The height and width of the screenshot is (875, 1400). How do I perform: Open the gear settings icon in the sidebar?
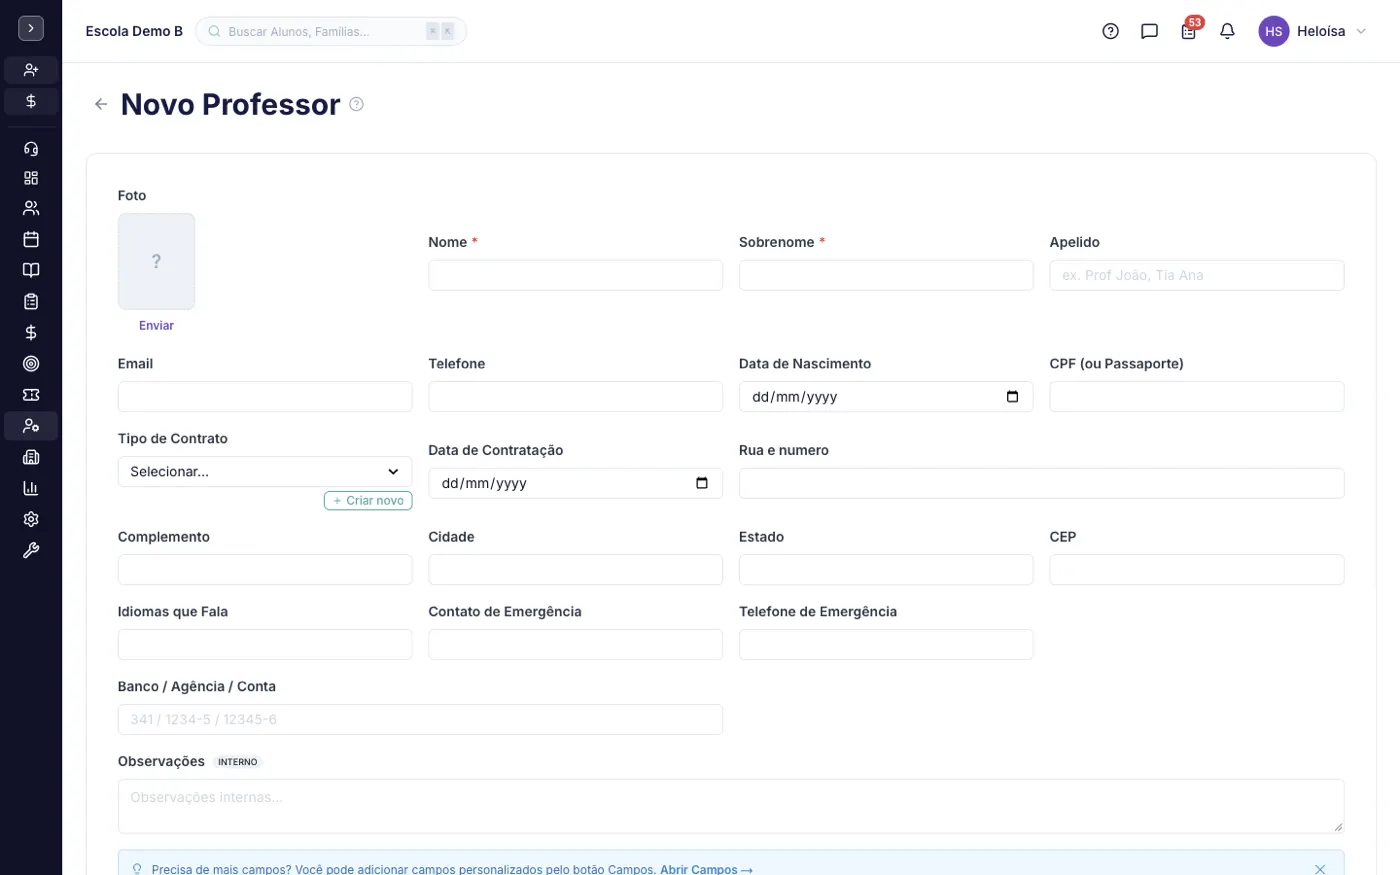click(31, 519)
